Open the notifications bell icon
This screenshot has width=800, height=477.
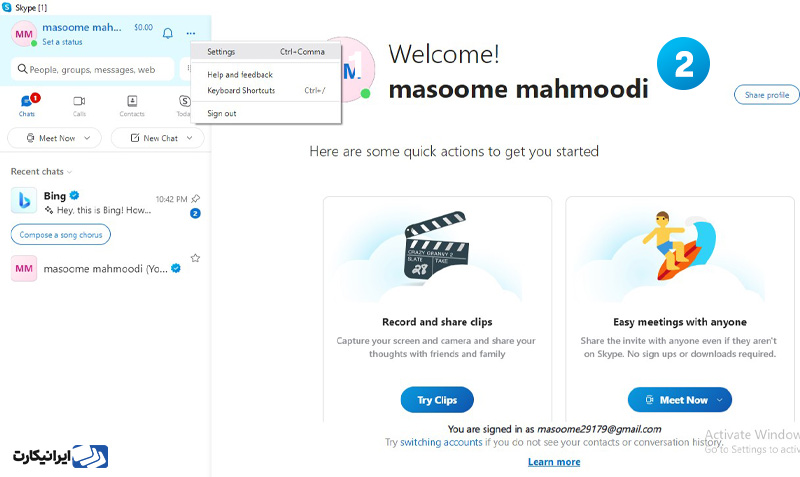coord(167,34)
